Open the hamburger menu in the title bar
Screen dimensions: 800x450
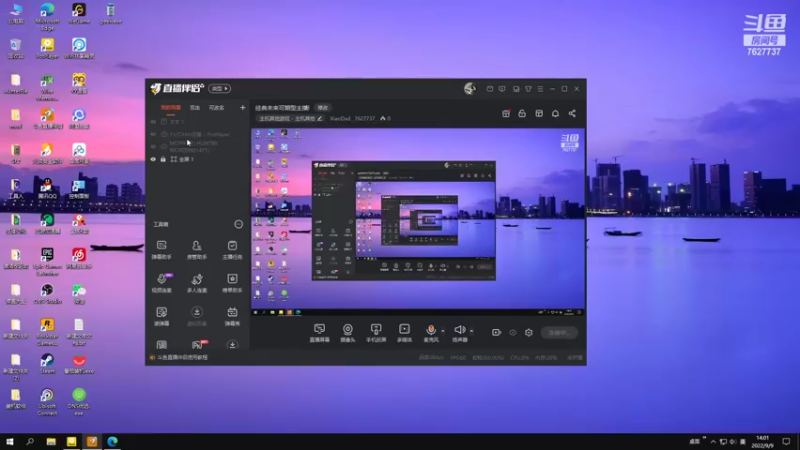click(540, 89)
